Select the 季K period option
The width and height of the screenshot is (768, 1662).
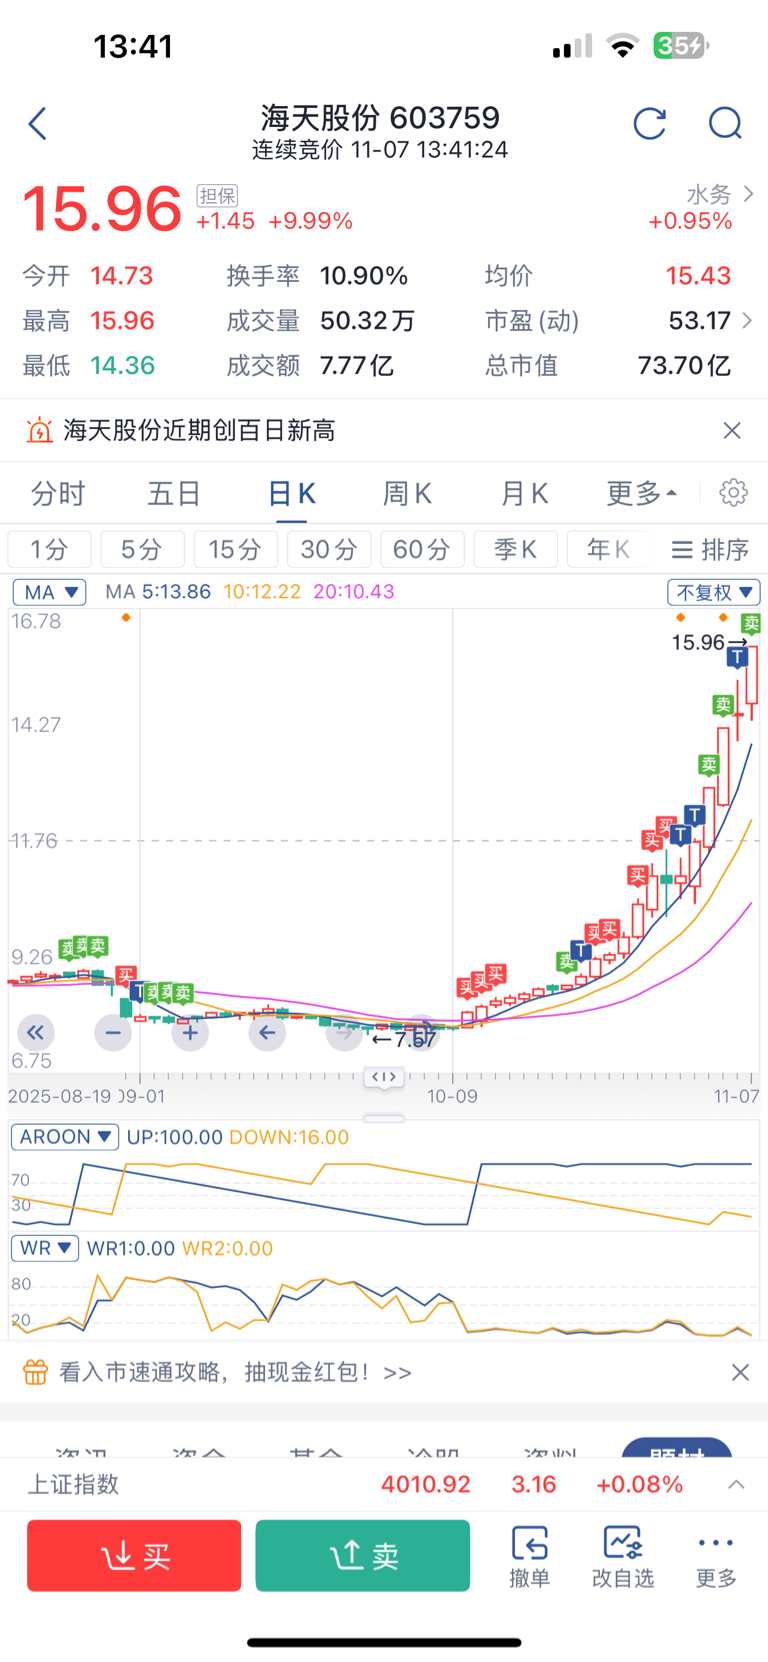click(x=515, y=549)
